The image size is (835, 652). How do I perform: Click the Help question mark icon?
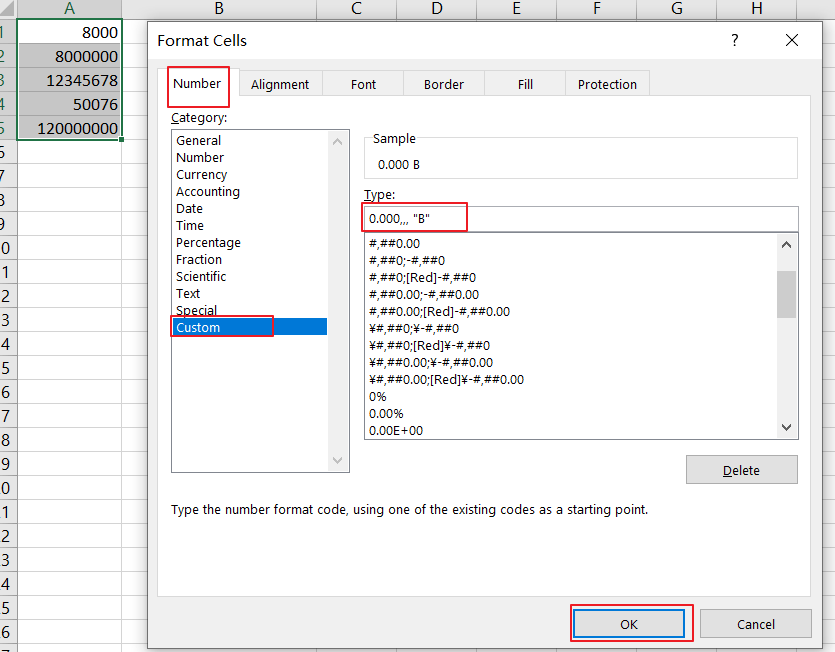[x=734, y=40]
